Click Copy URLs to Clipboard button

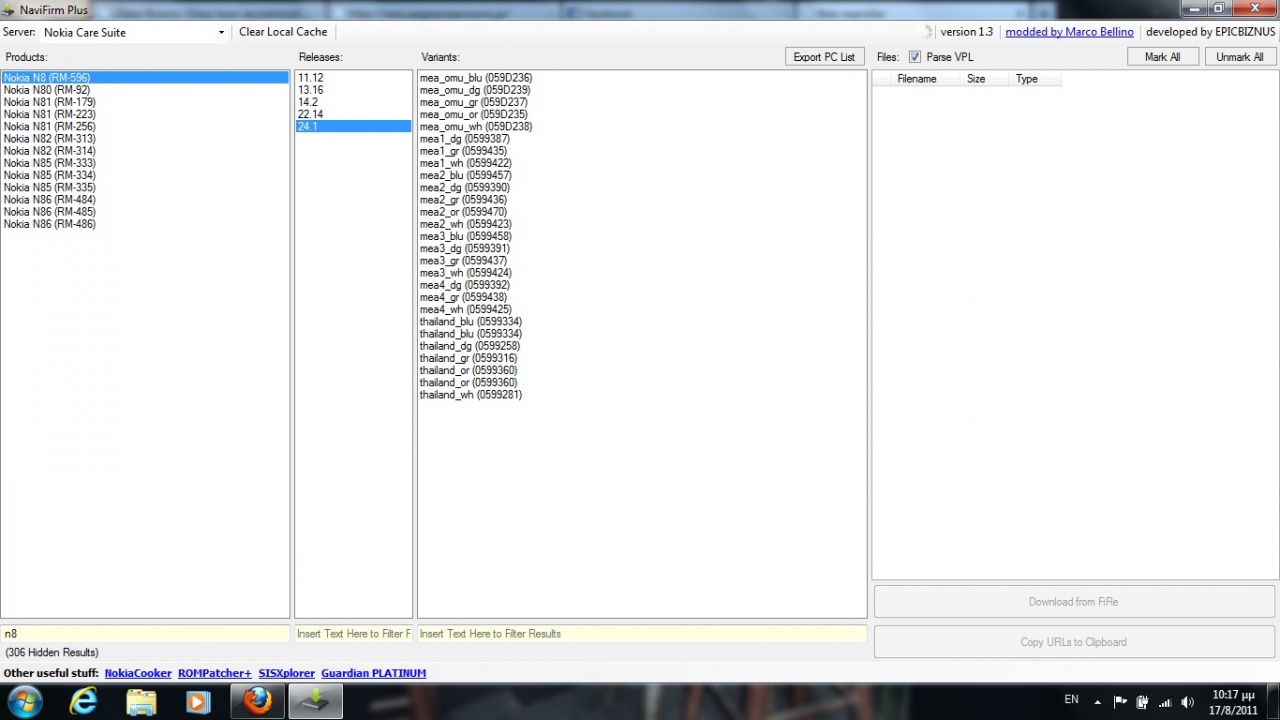pyautogui.click(x=1074, y=642)
